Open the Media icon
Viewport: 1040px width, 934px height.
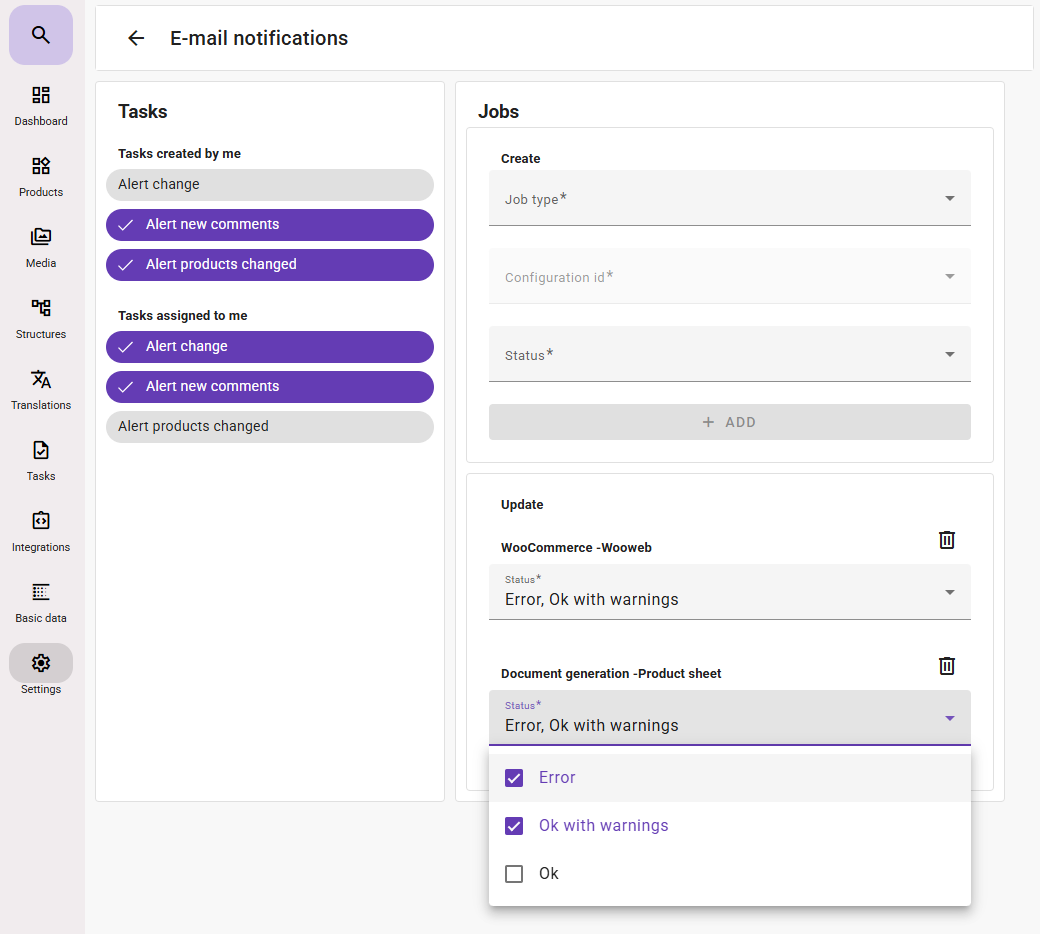point(40,237)
